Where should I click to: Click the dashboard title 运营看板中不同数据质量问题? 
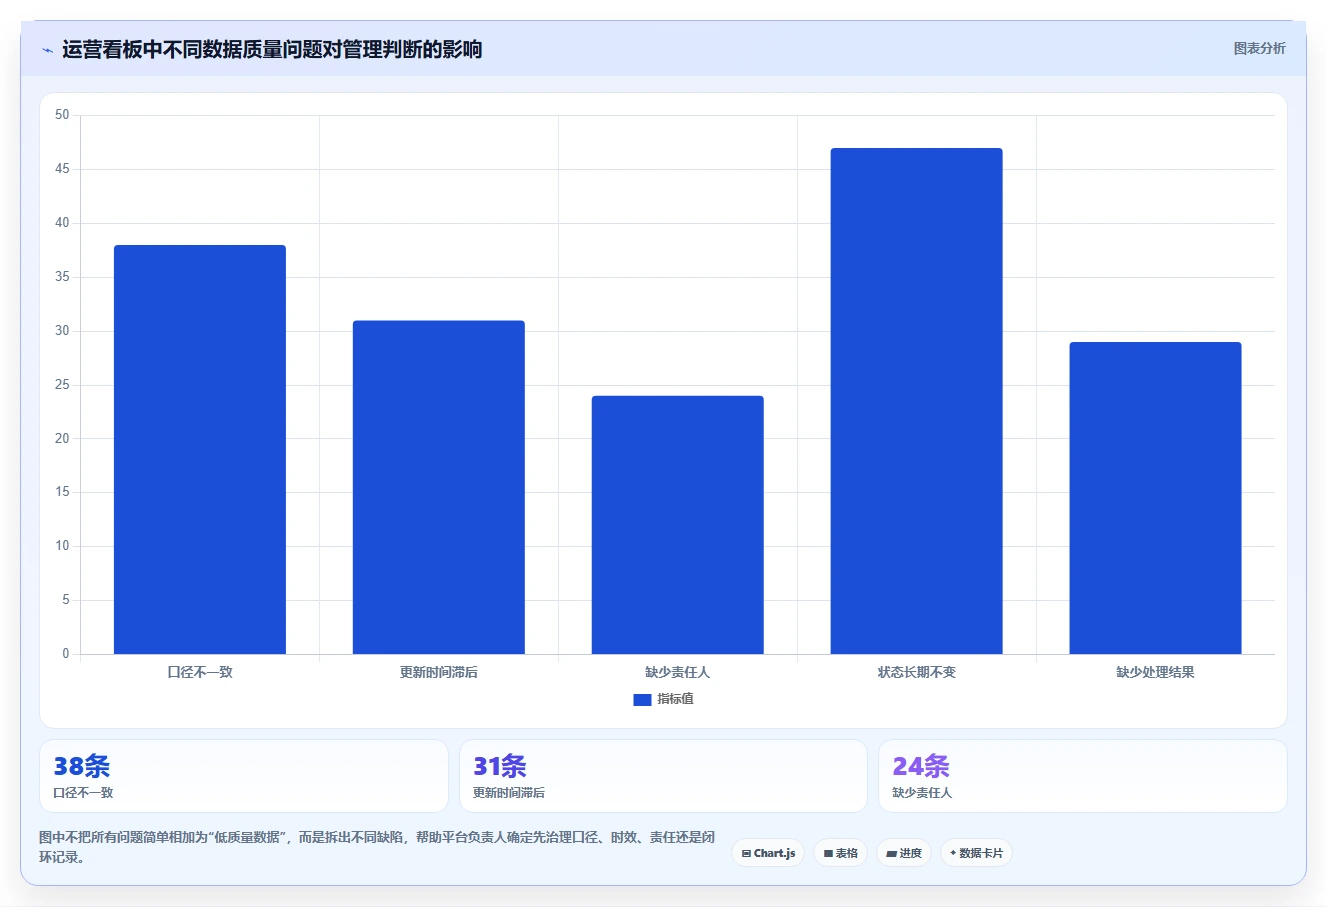coord(272,50)
